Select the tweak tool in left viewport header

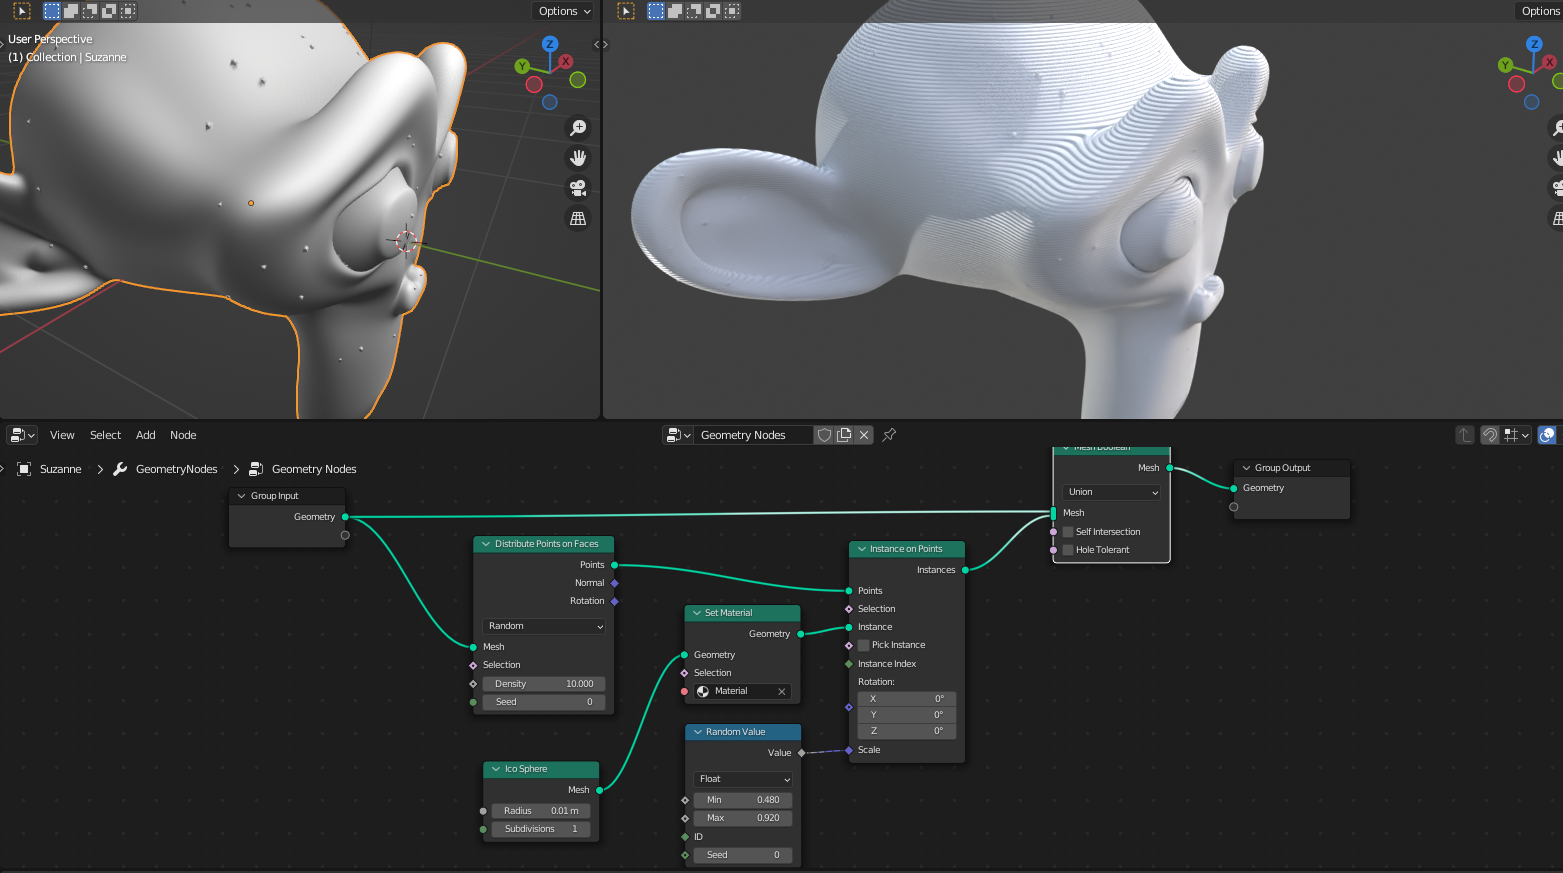pyautogui.click(x=22, y=11)
